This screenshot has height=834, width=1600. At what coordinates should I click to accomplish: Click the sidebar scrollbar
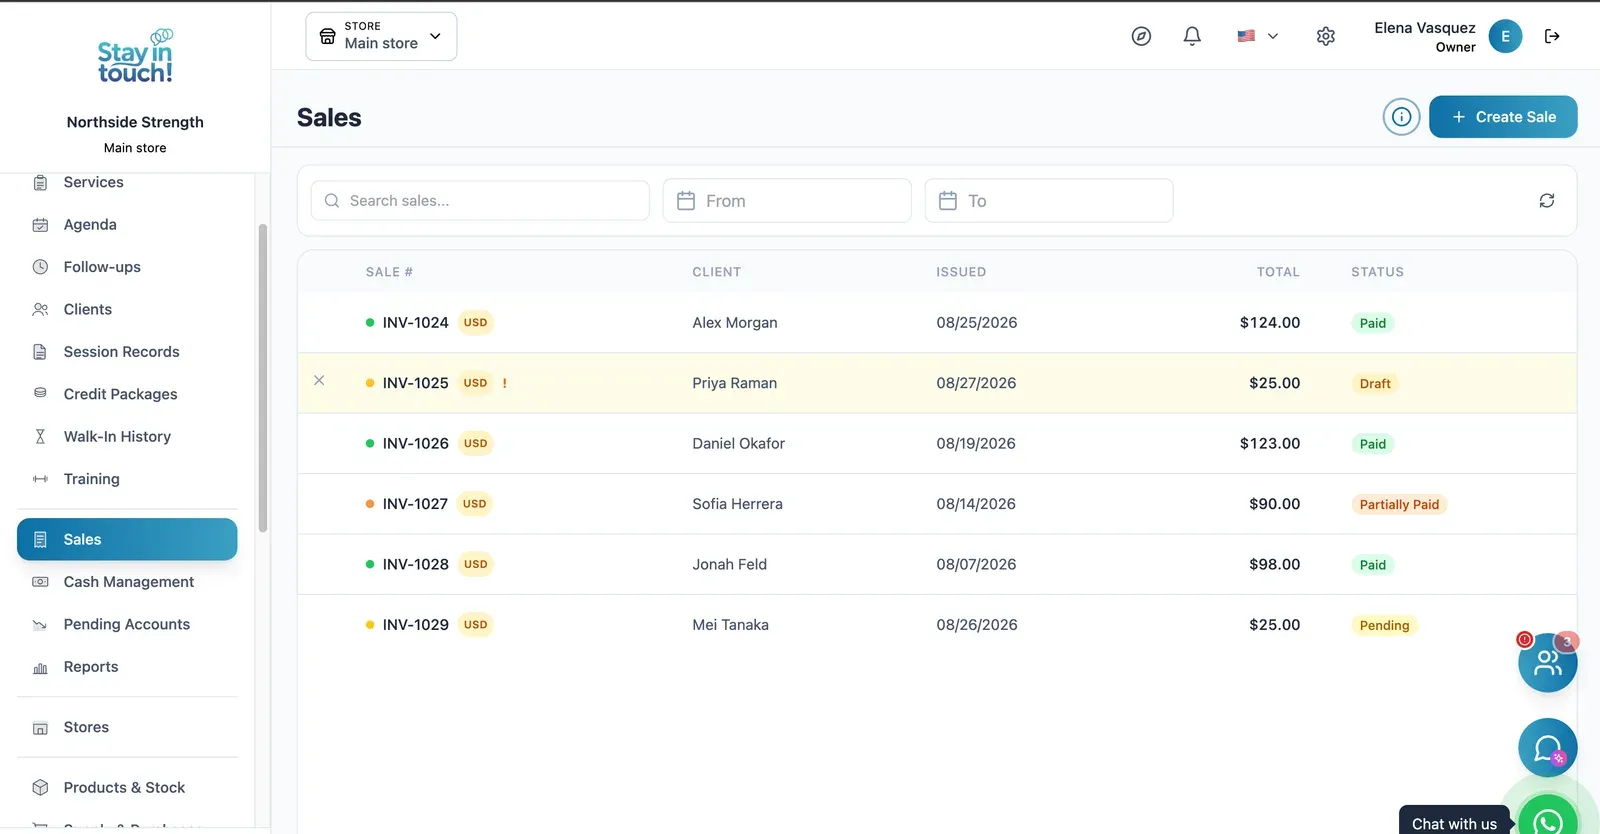pos(263,378)
